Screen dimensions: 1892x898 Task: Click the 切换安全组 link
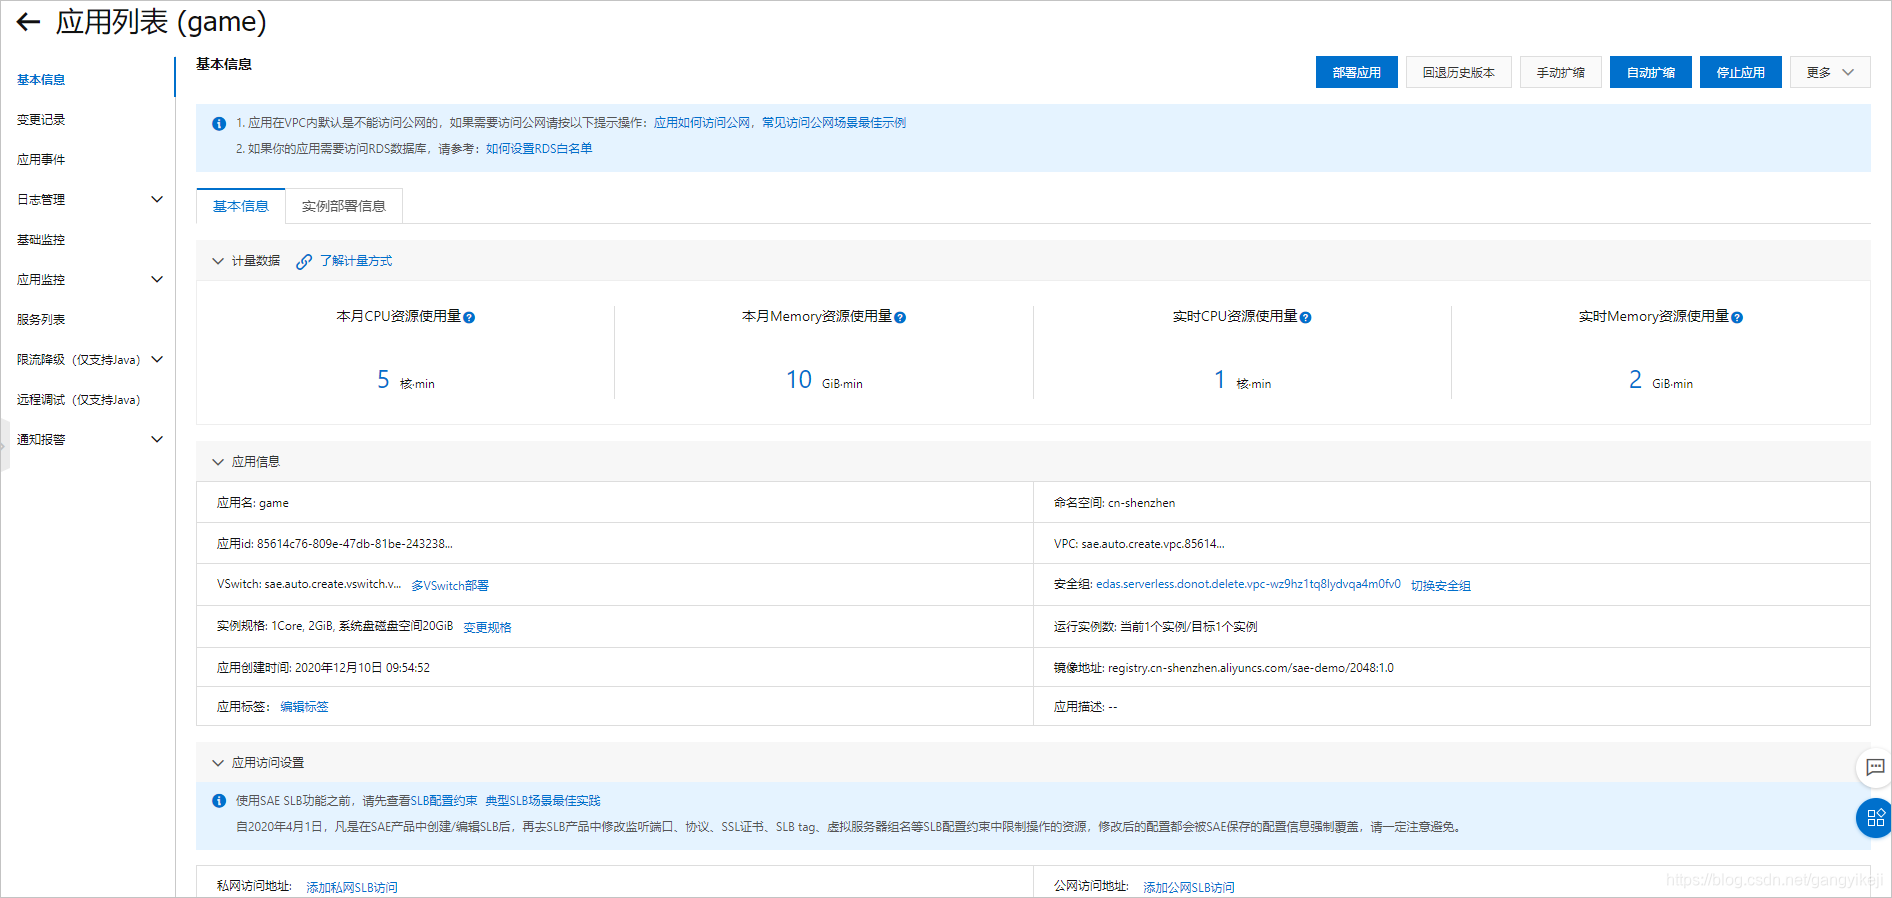(x=1440, y=586)
